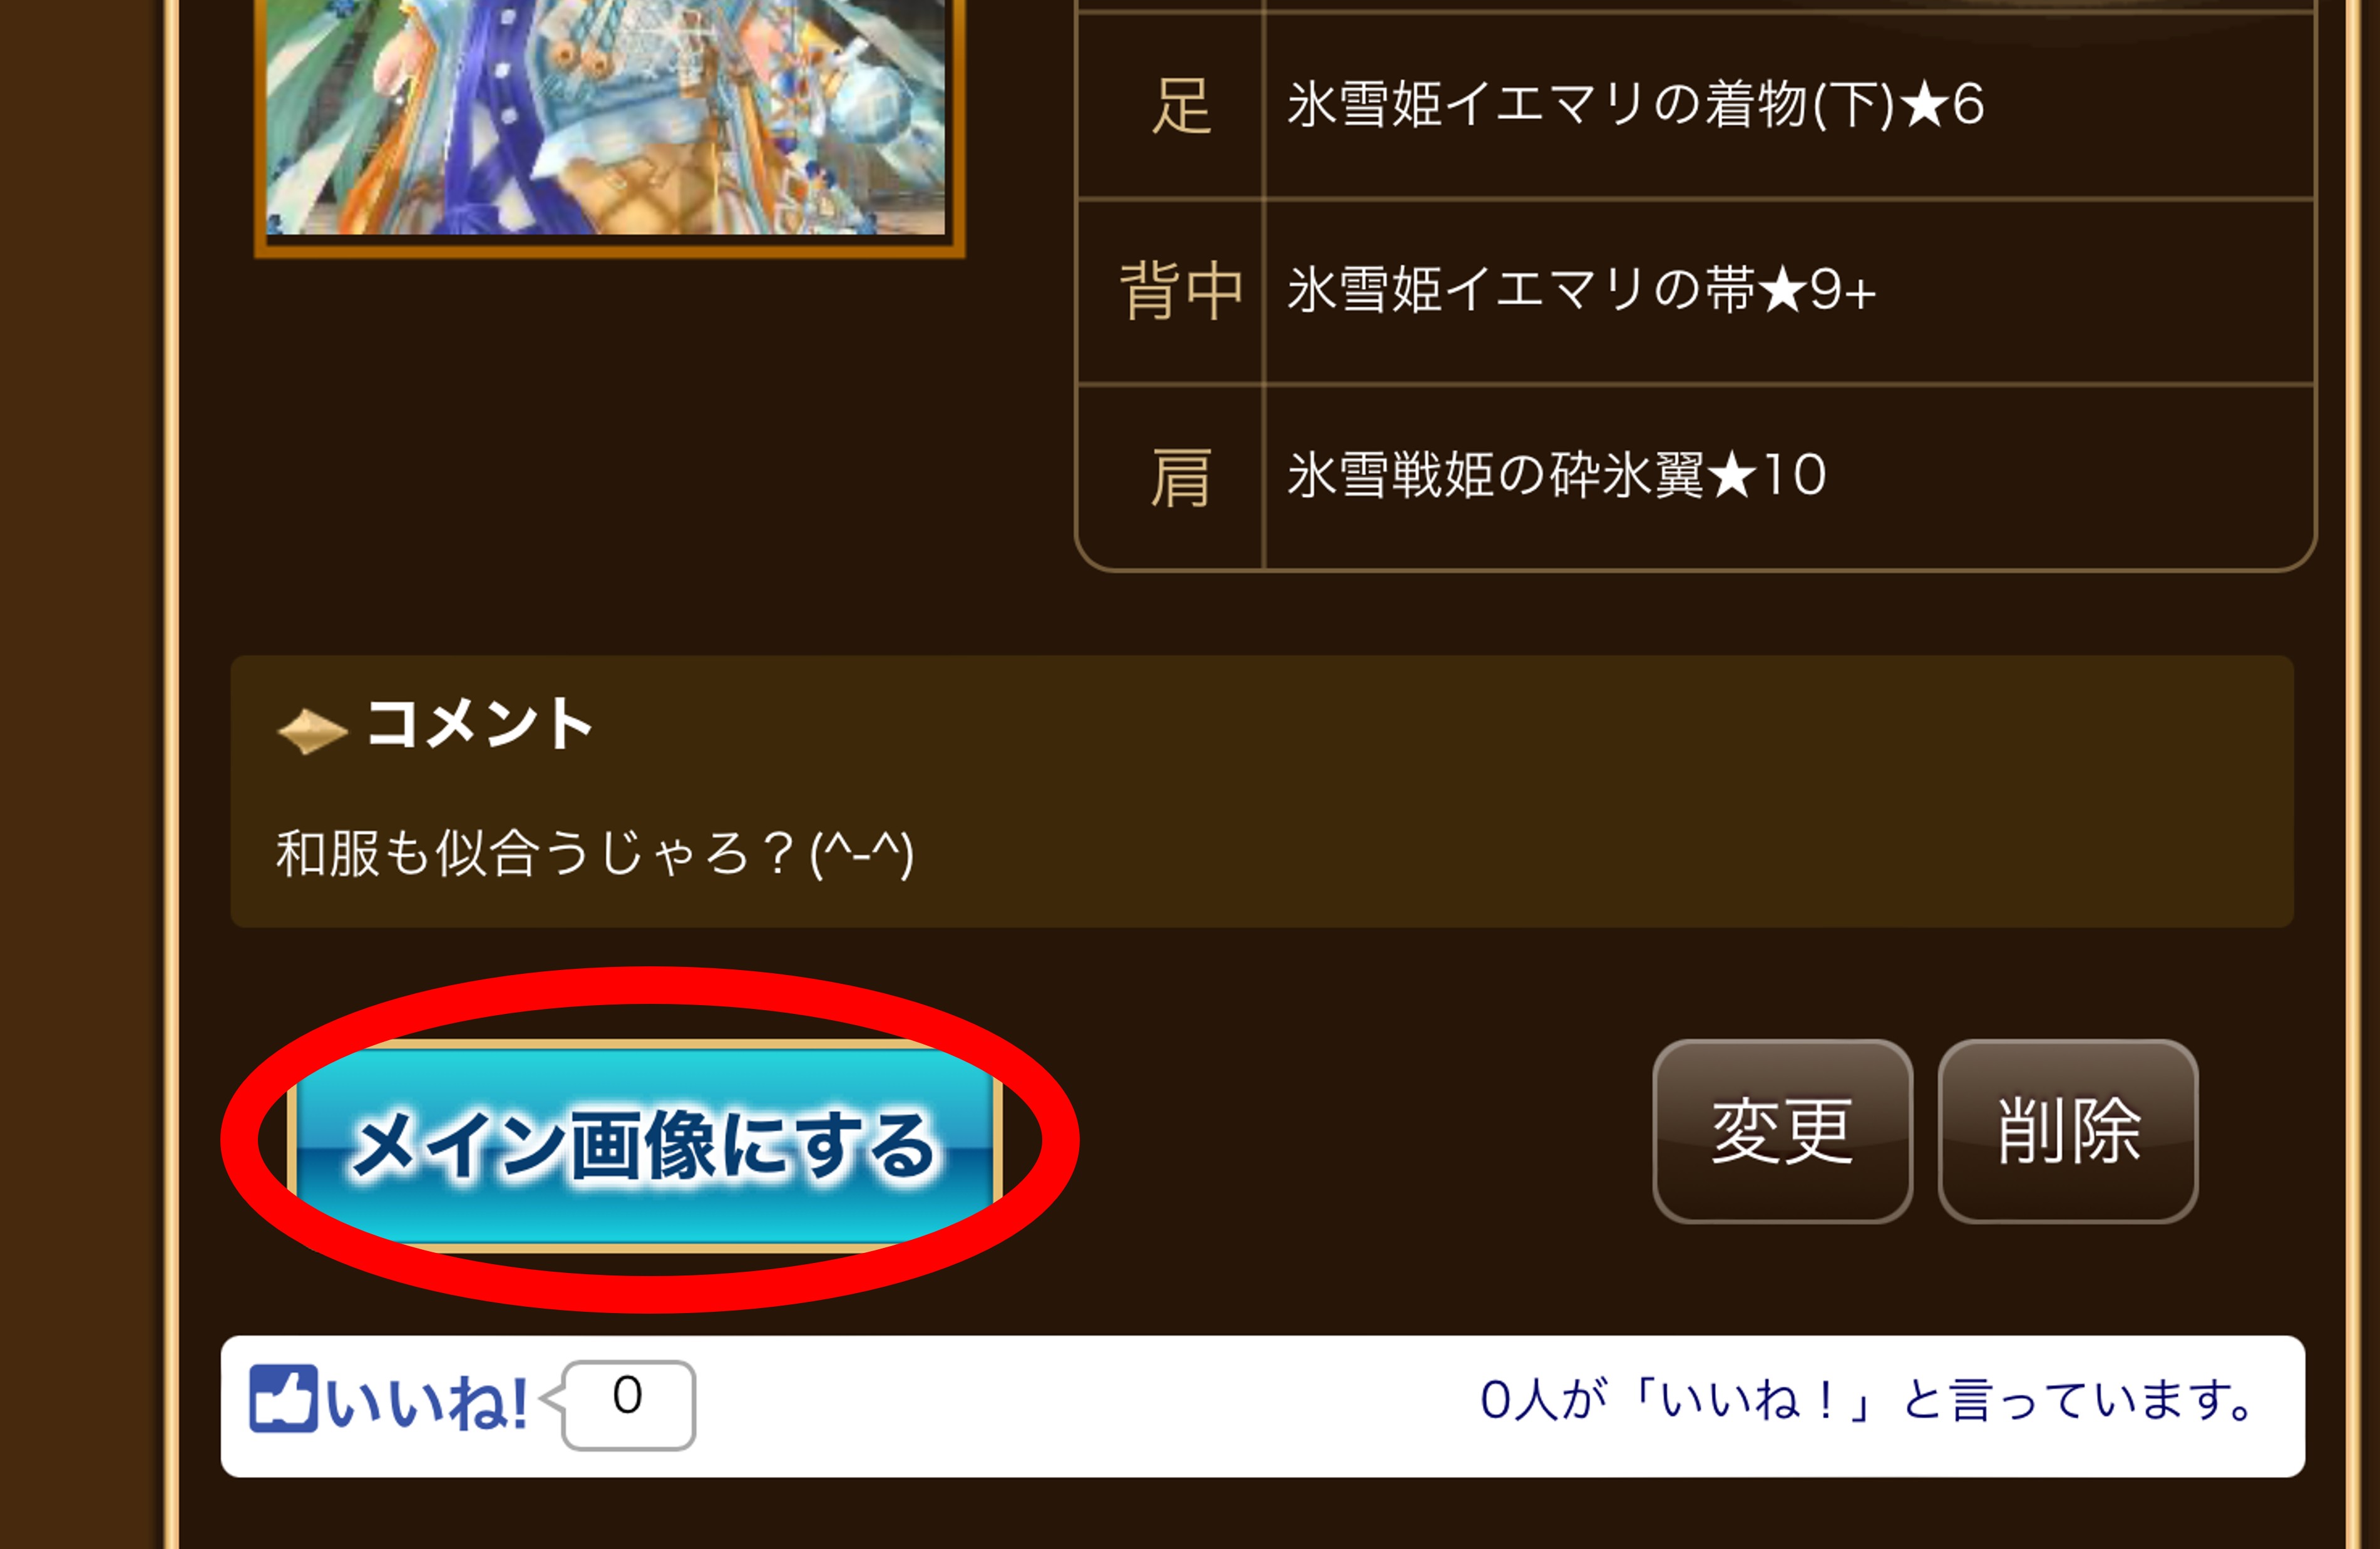This screenshot has width=2380, height=1549.
Task: Click the star symbol in 帯★9+
Action: pos(1782,291)
